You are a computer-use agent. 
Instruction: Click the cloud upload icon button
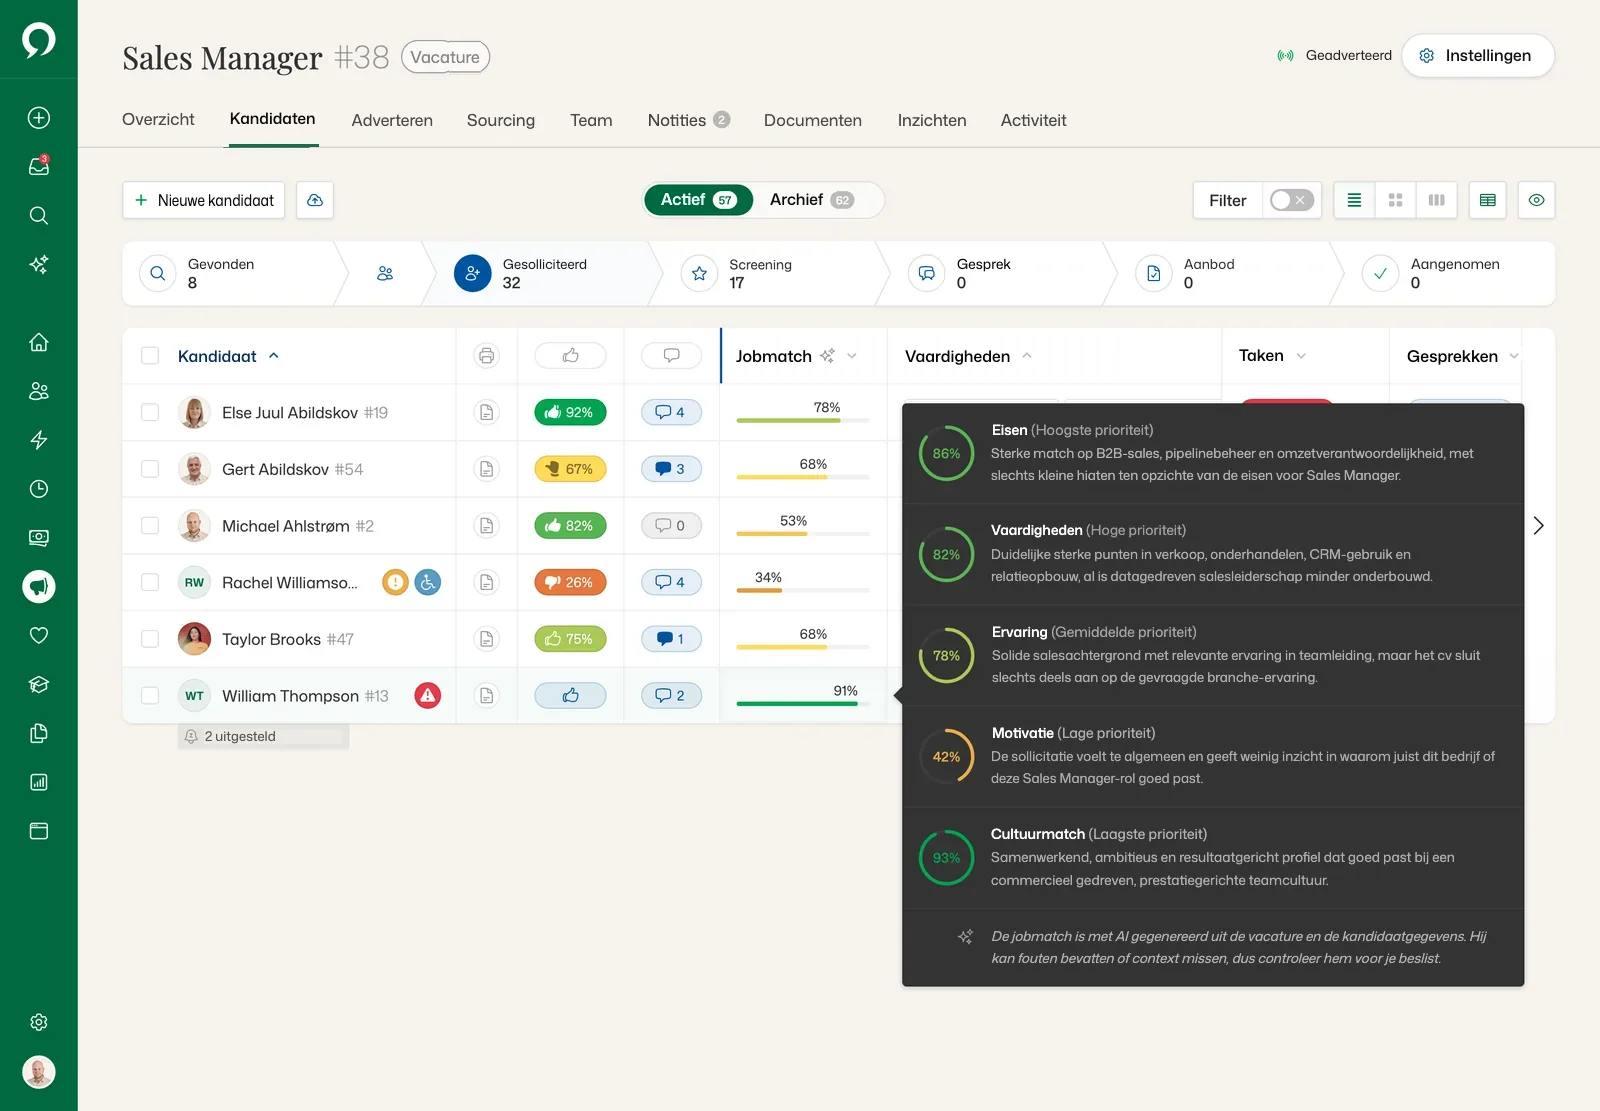[x=315, y=200]
